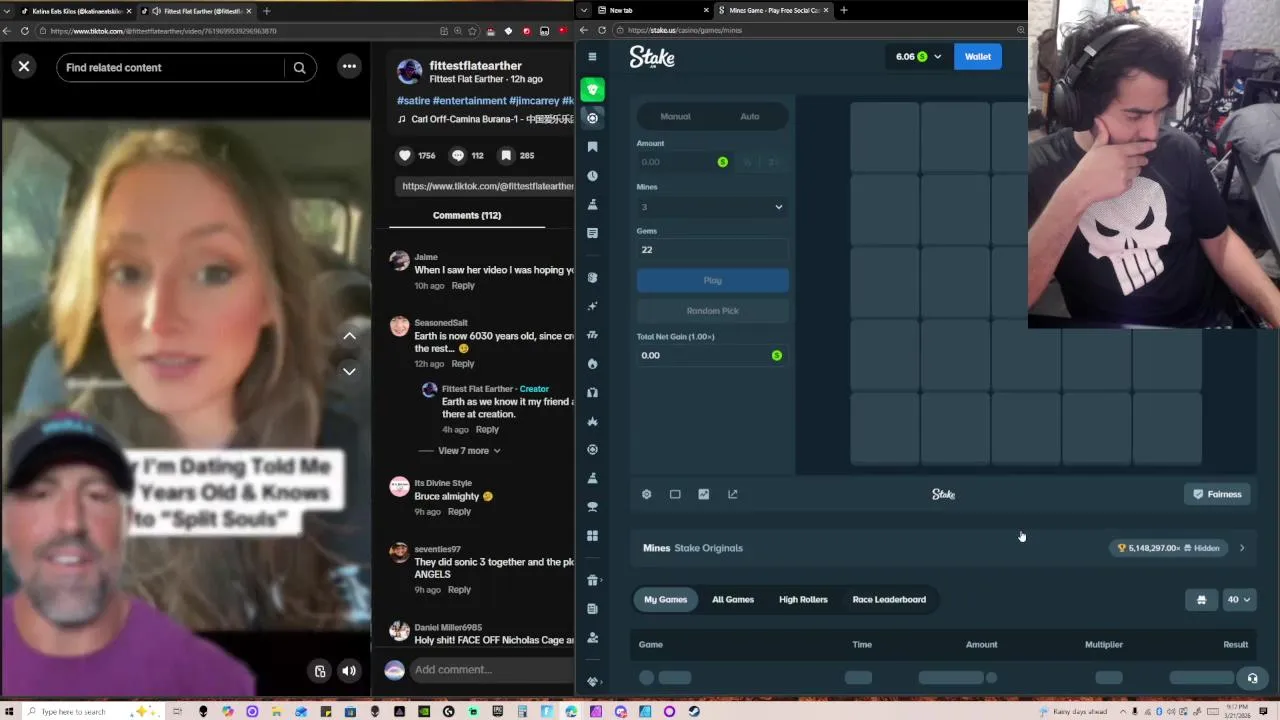Open the Wallet button

tap(977, 57)
